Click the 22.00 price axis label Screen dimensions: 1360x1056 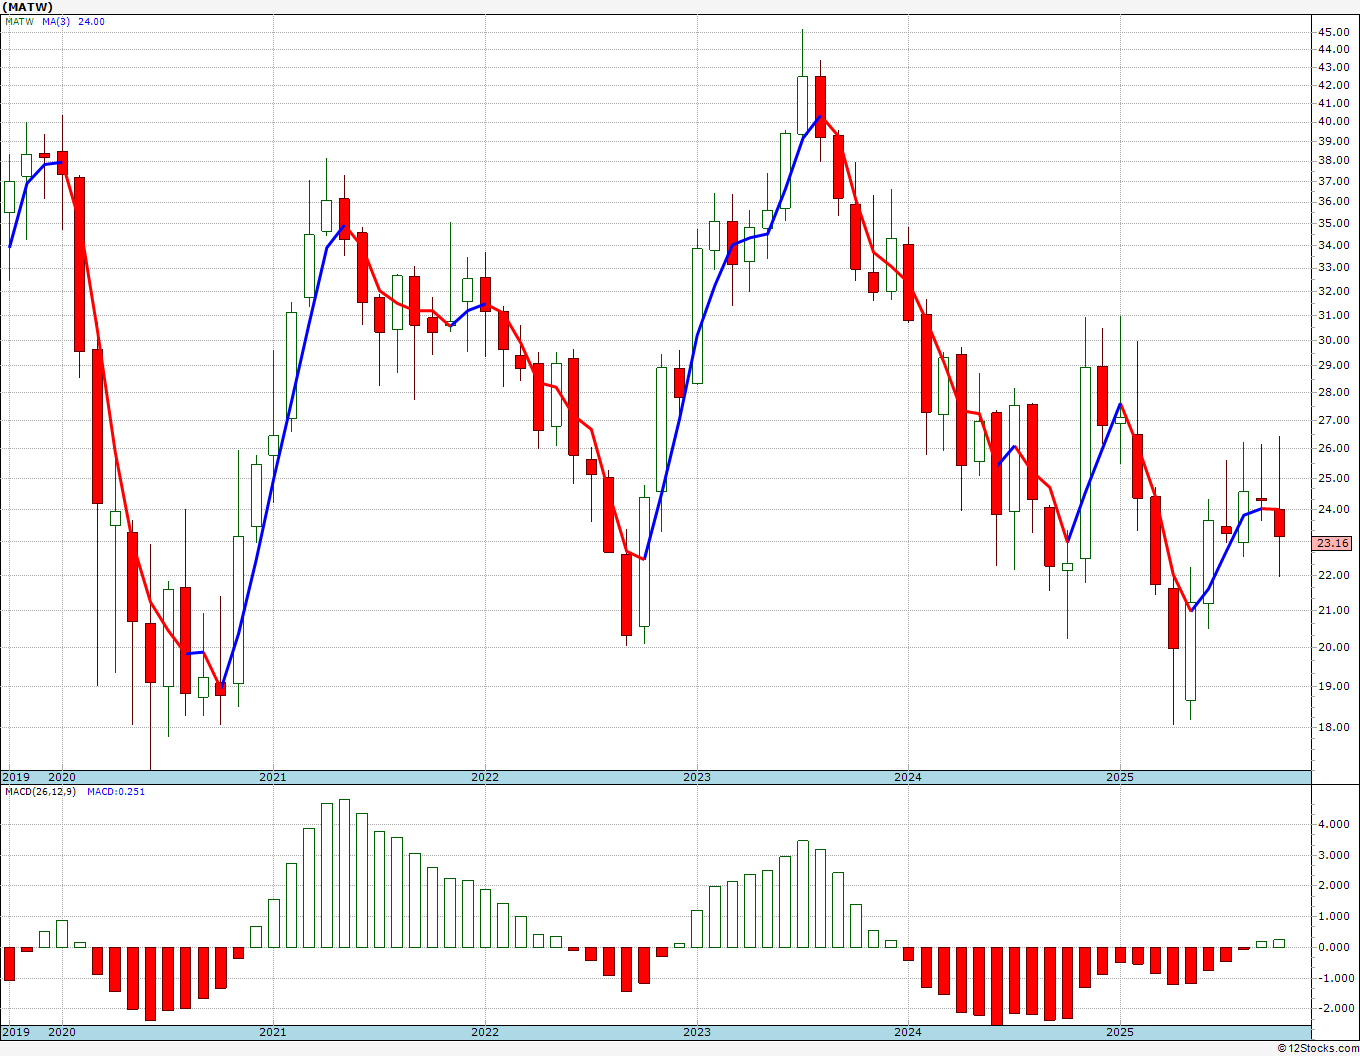pyautogui.click(x=1332, y=575)
